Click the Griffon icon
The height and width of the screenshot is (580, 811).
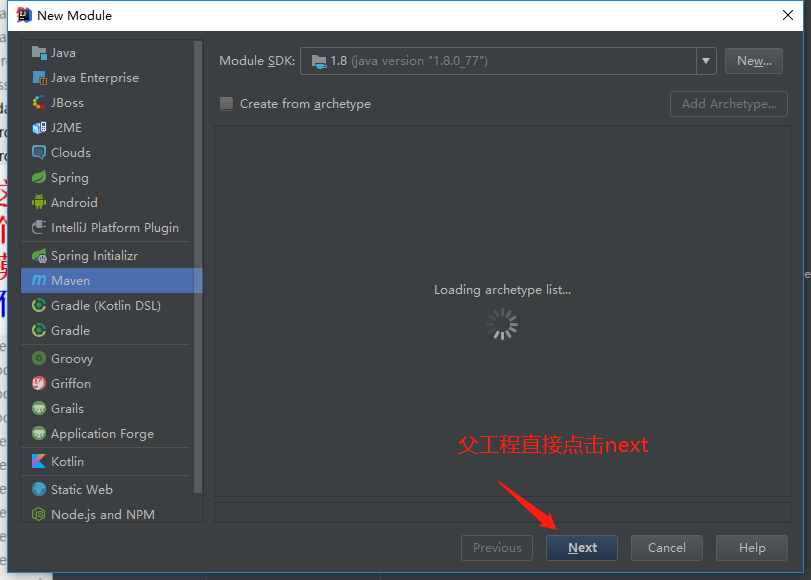39,383
